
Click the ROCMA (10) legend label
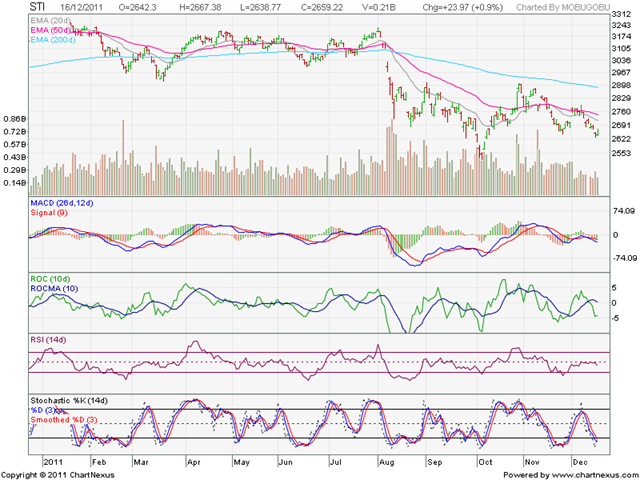[x=54, y=289]
